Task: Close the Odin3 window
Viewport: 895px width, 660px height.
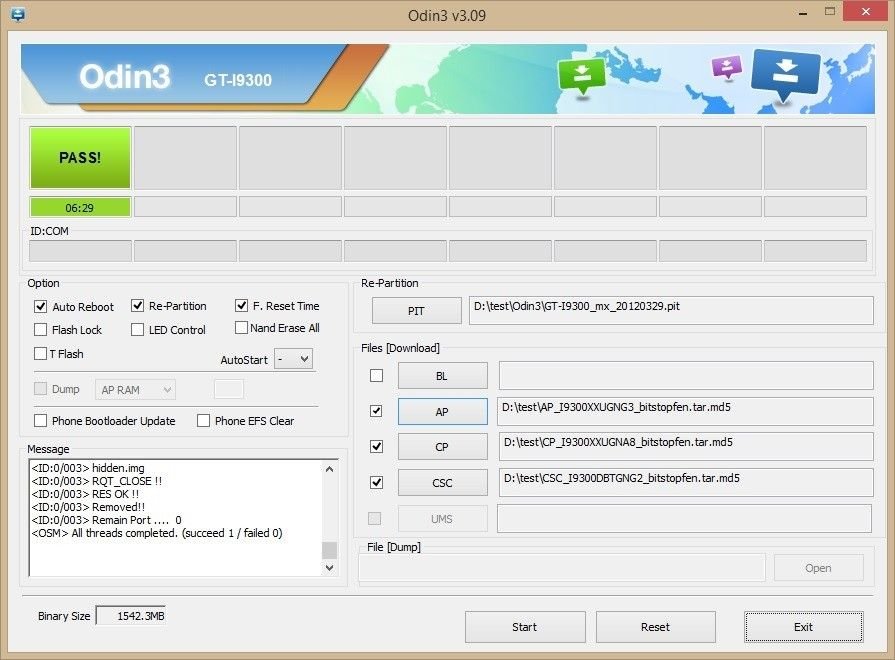Action: [866, 11]
